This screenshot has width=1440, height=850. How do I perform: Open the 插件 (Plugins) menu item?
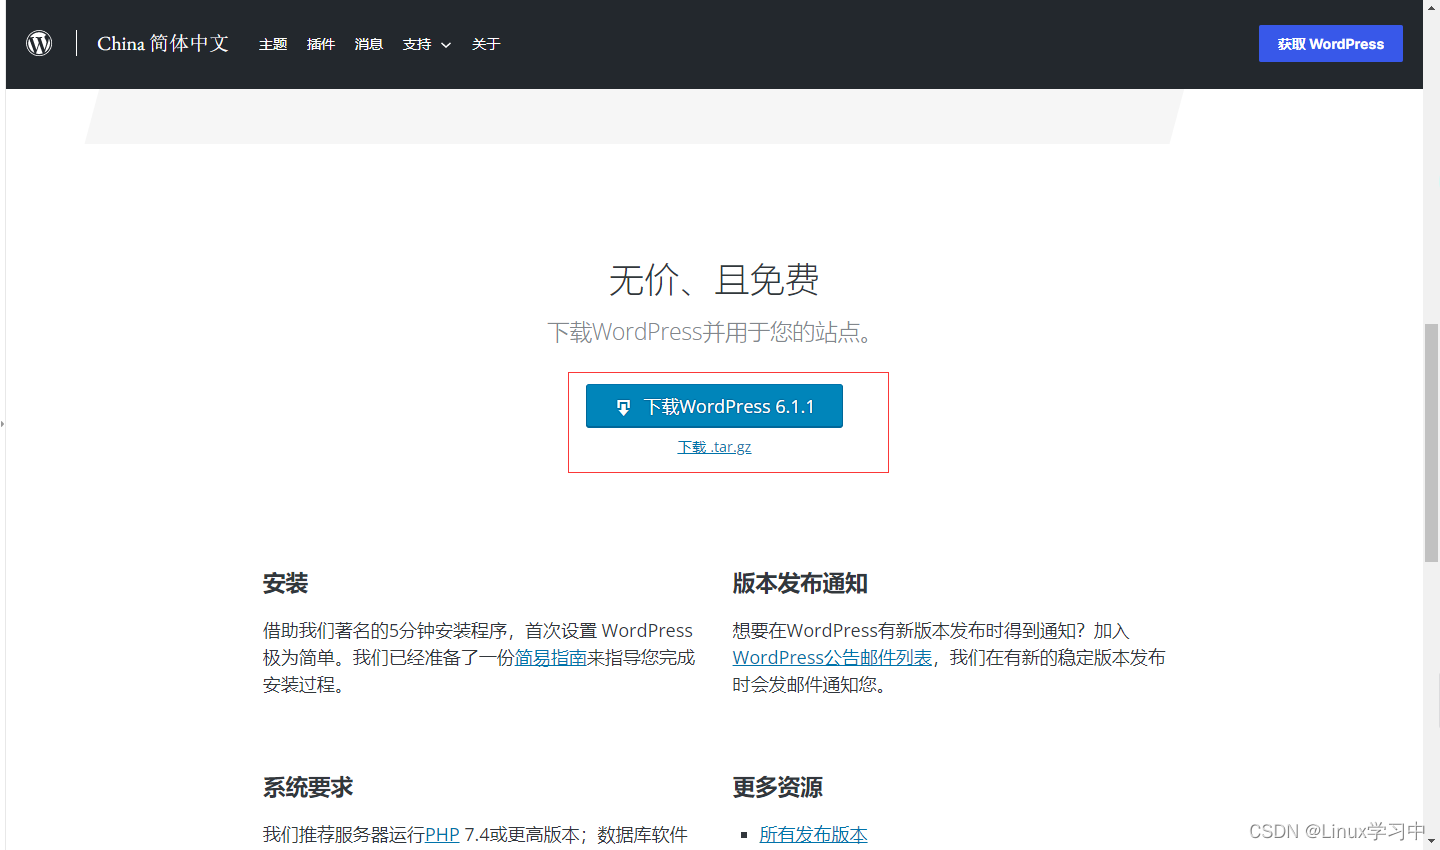pos(320,44)
